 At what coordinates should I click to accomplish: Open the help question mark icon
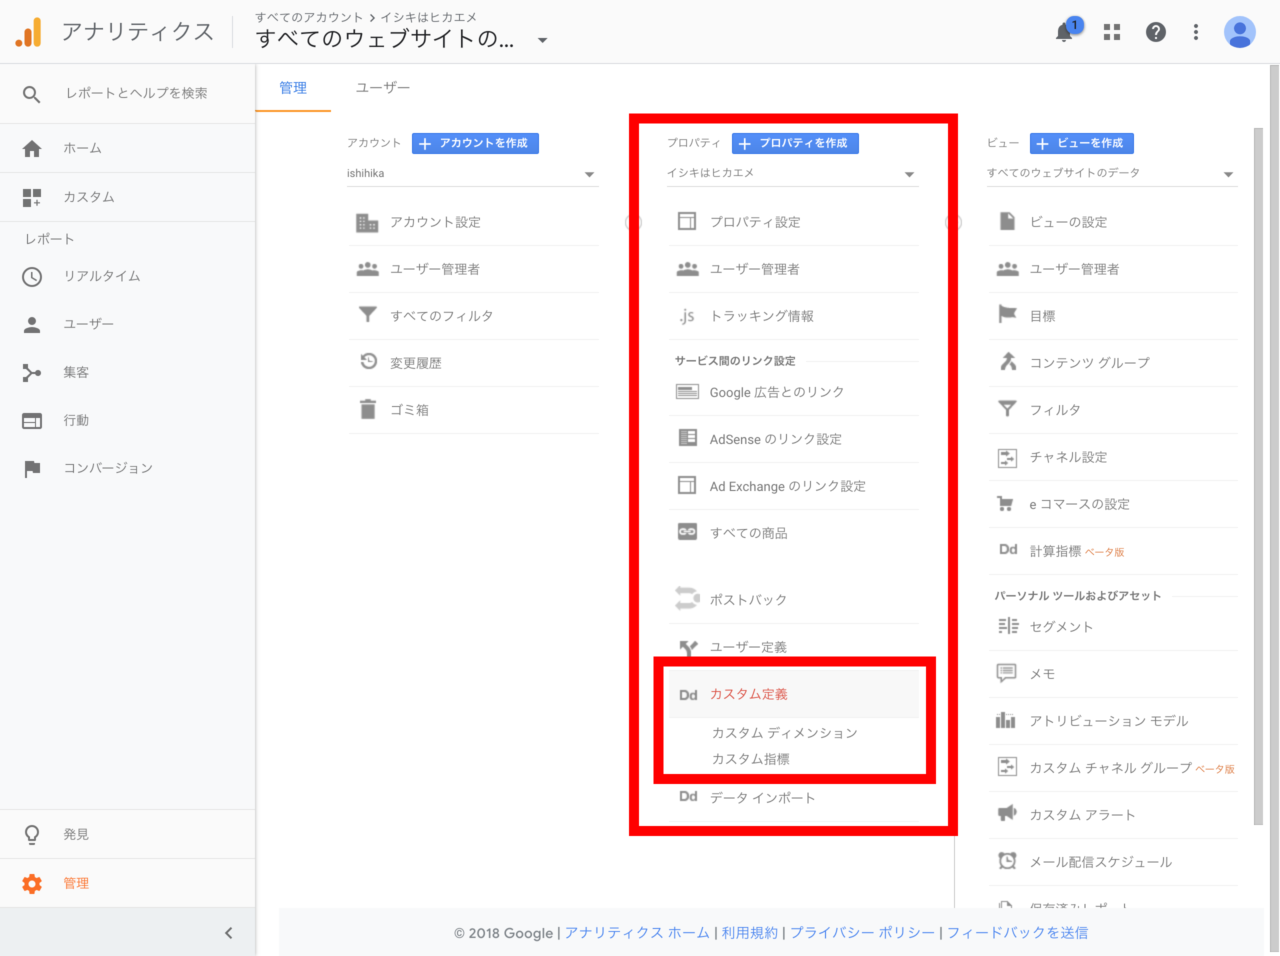click(x=1156, y=32)
